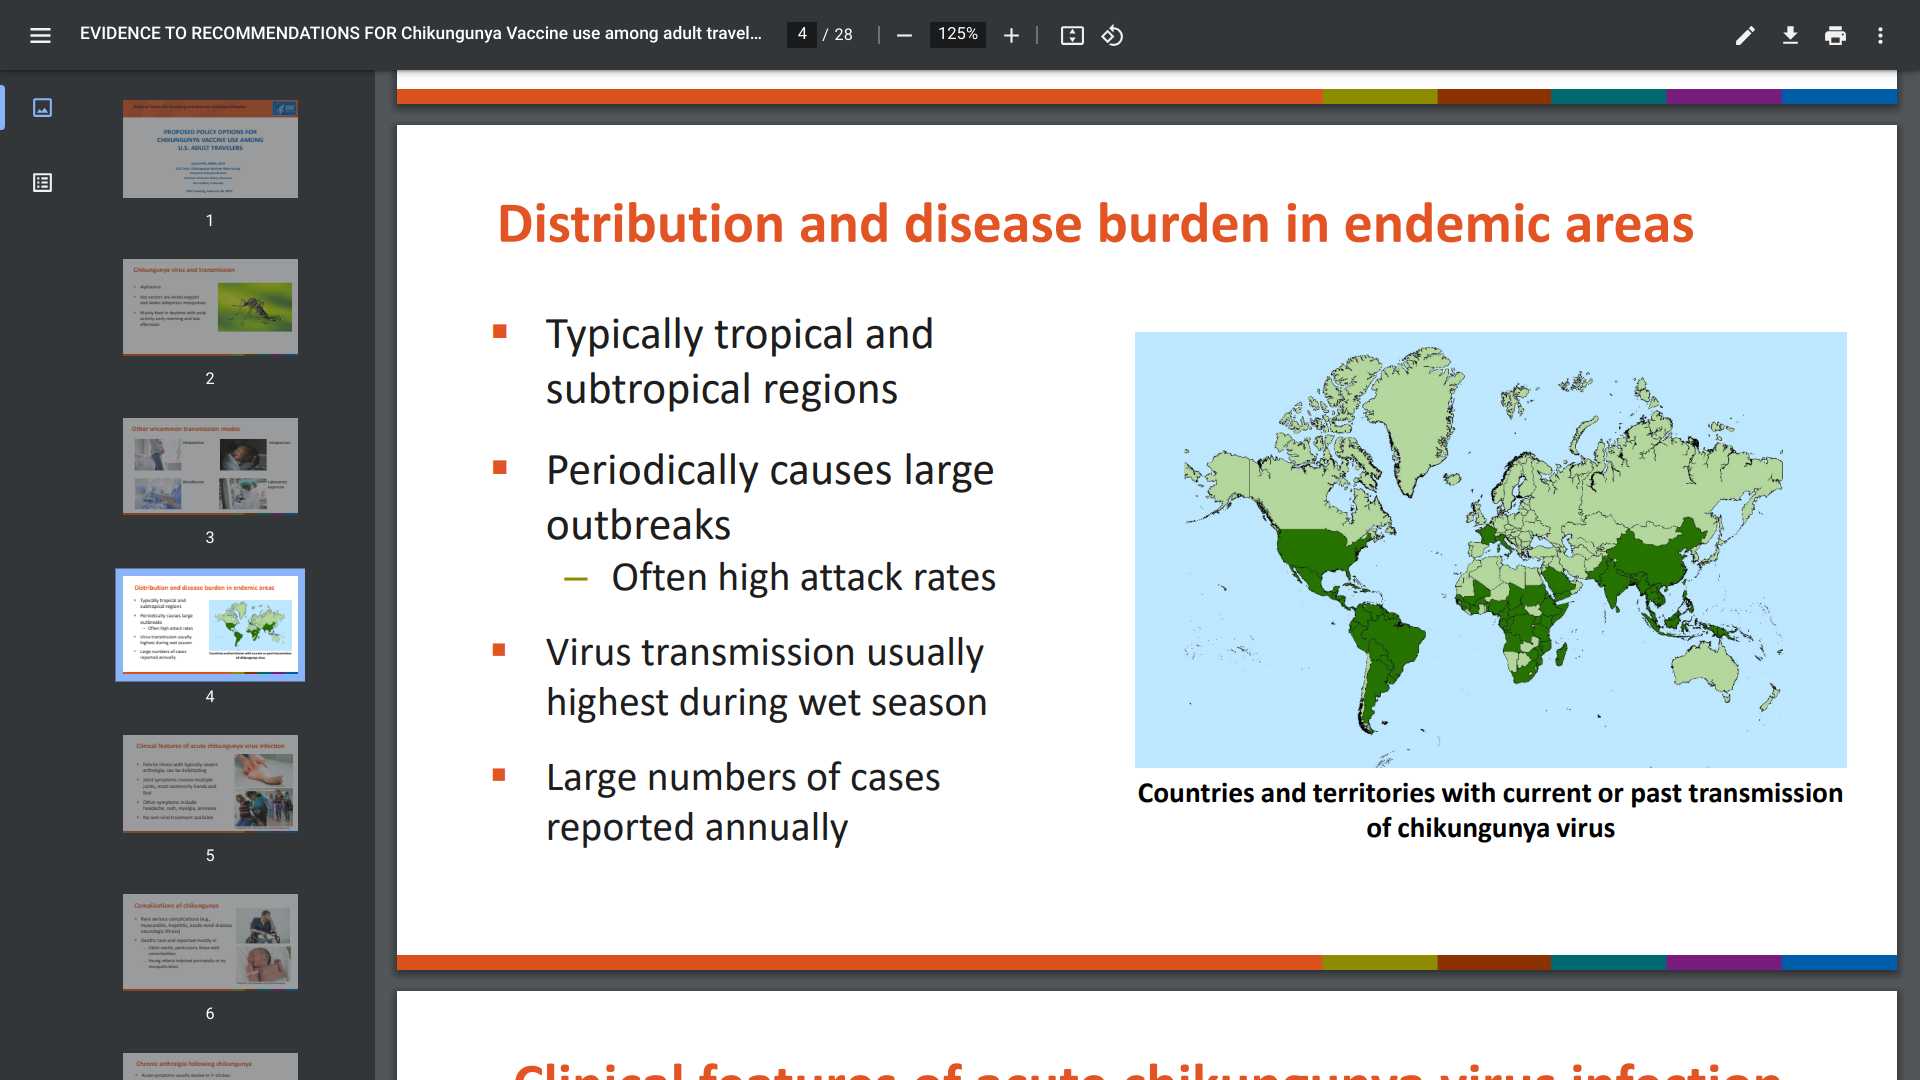Click the 125% zoom level field
The height and width of the screenshot is (1080, 1920).
point(957,34)
